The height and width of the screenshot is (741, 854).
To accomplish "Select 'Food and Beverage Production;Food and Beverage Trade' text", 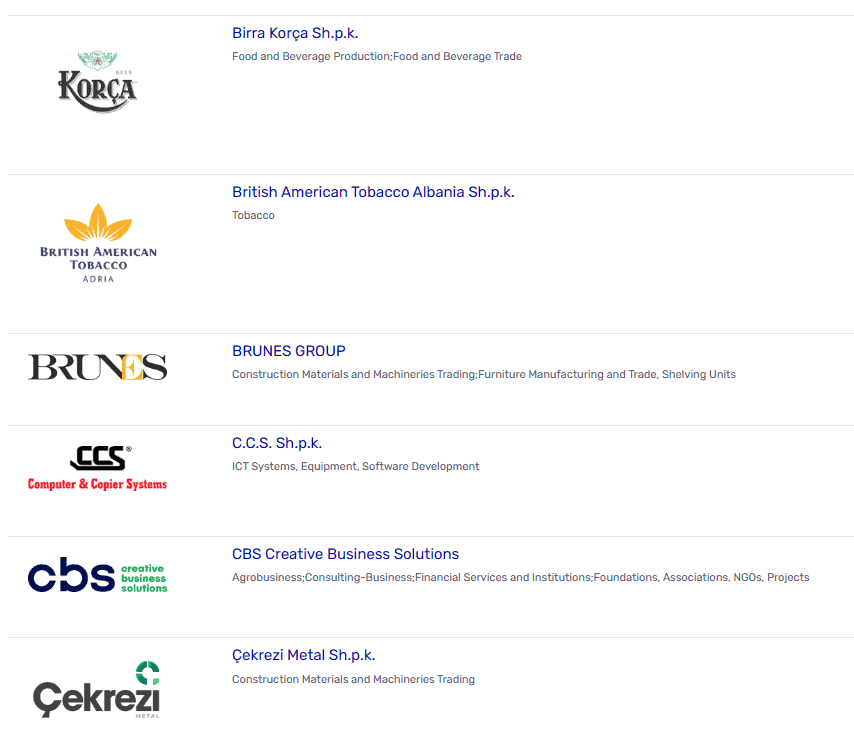I will coord(377,57).
